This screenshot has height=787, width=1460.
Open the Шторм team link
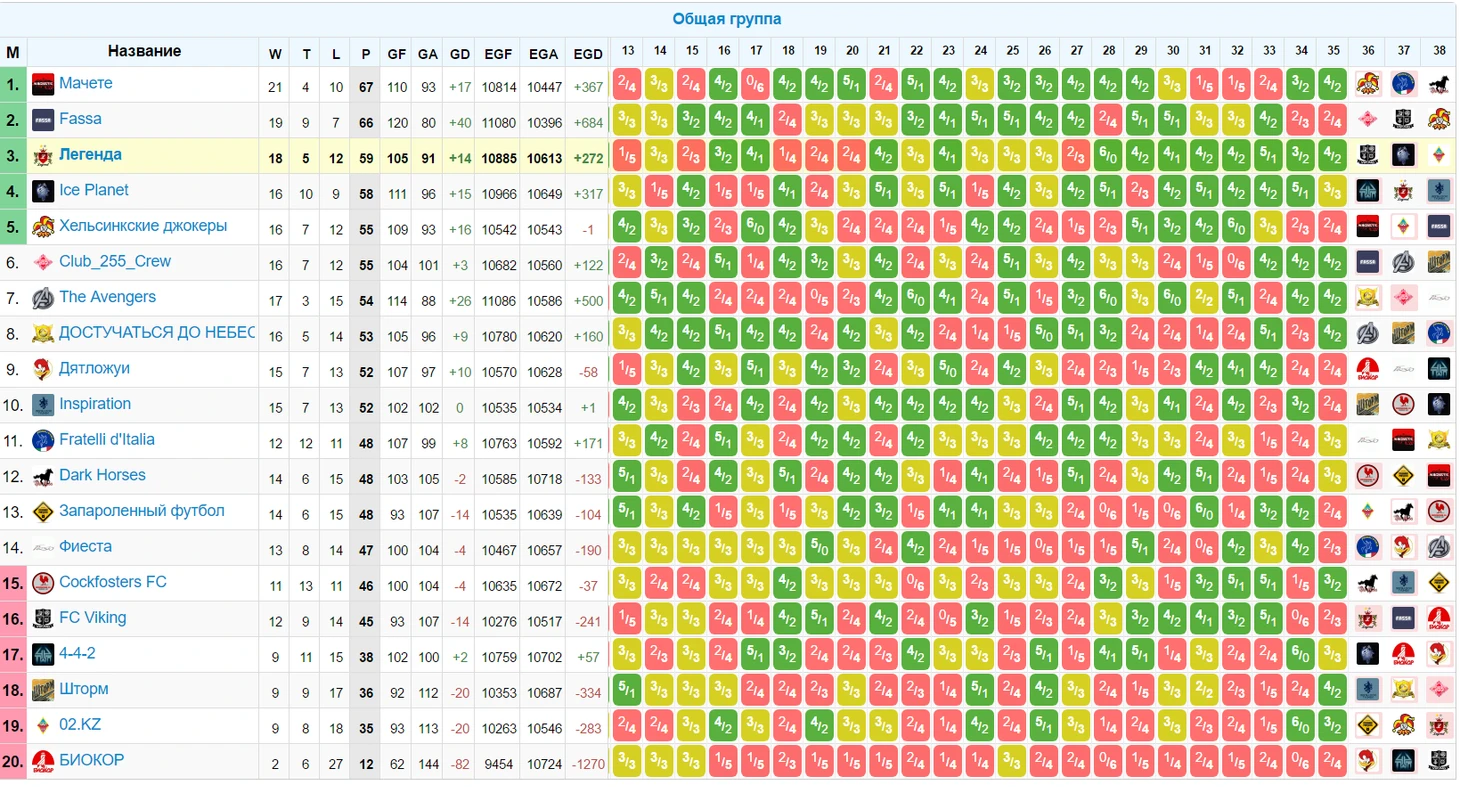point(84,689)
